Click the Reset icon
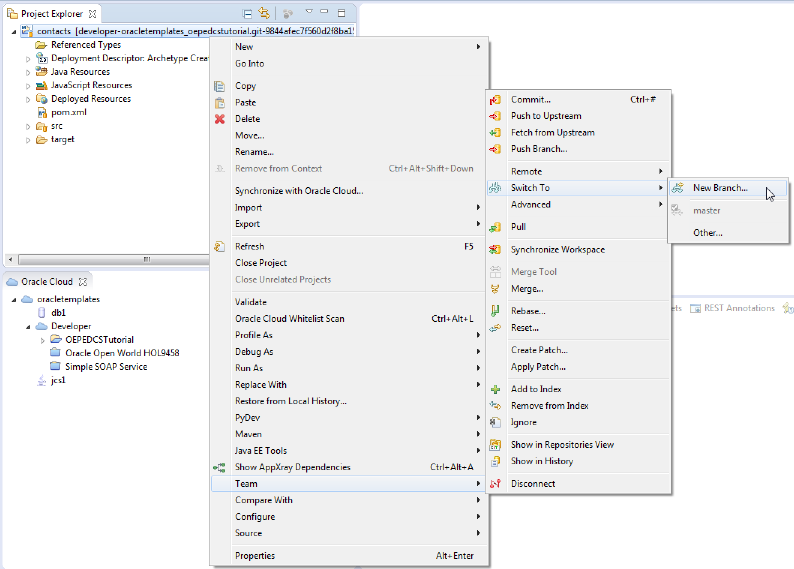The width and height of the screenshot is (794, 569). pyautogui.click(x=495, y=328)
